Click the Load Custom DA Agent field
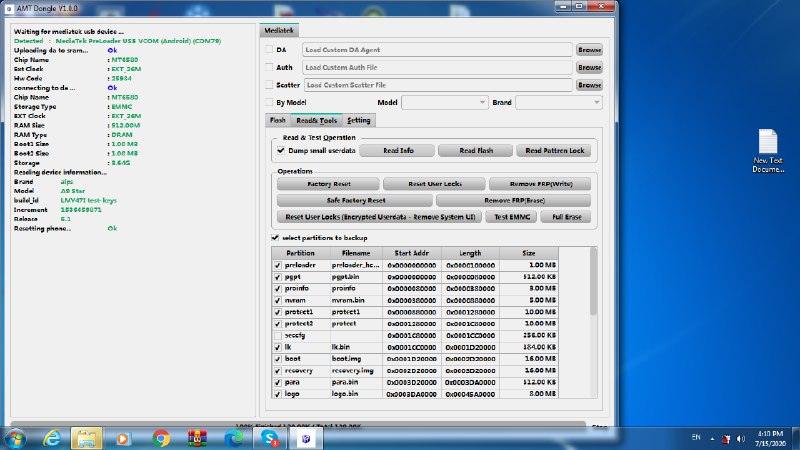 437,49
